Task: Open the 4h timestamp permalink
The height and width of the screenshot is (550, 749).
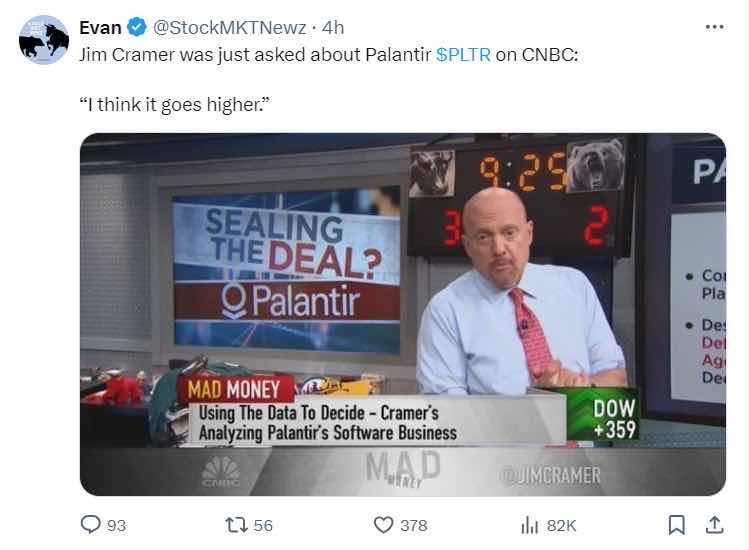Action: tap(333, 28)
